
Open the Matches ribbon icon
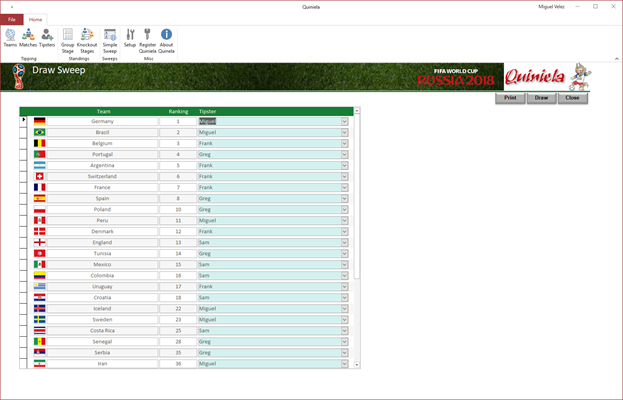pos(28,38)
